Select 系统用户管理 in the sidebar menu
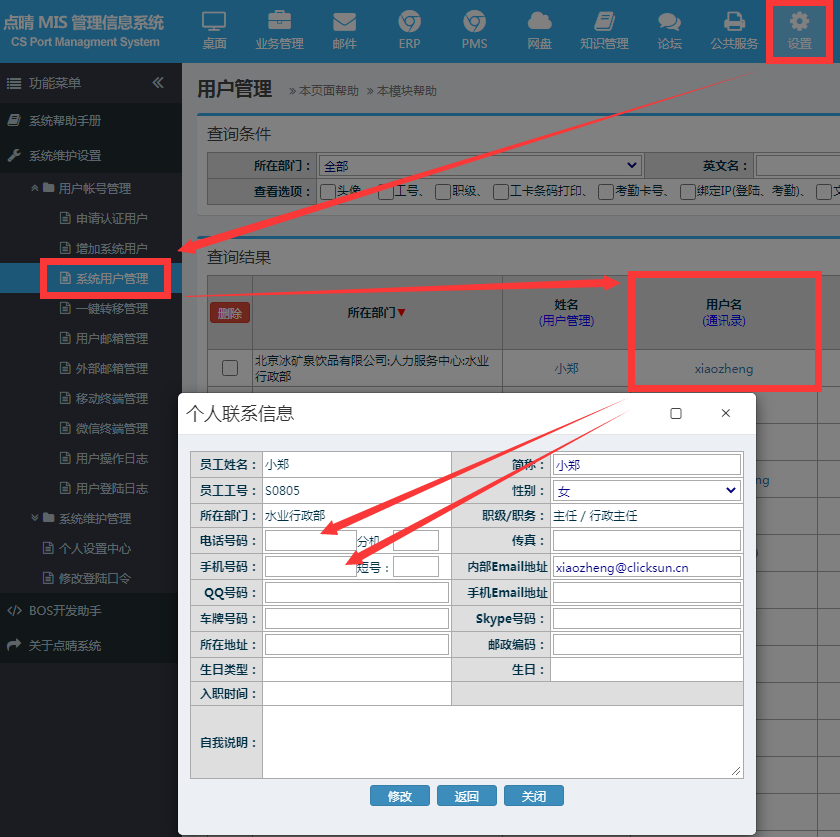 click(111, 278)
